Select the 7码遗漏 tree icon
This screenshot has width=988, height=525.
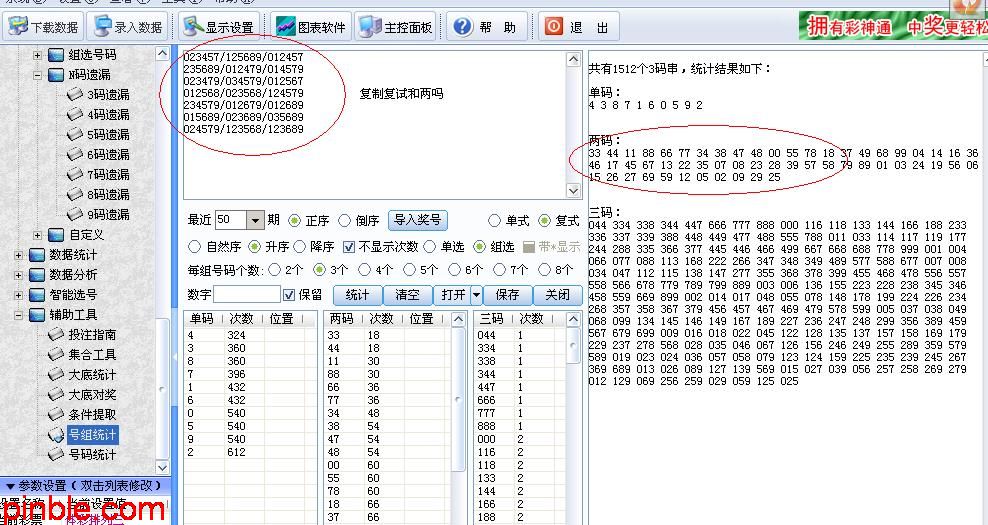click(x=75, y=174)
